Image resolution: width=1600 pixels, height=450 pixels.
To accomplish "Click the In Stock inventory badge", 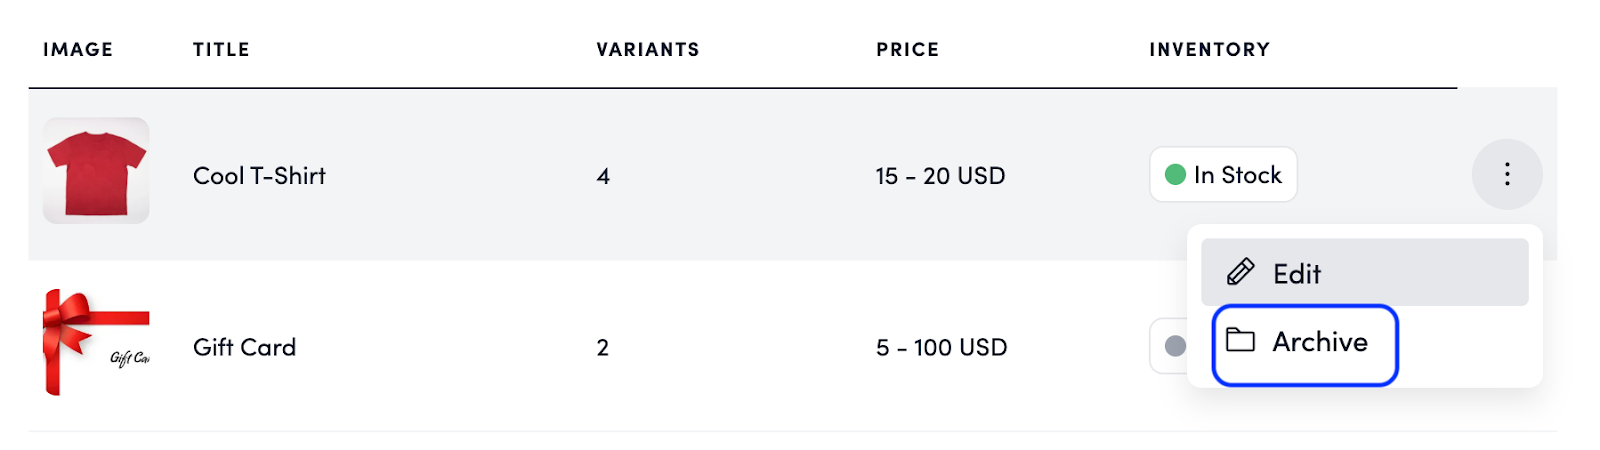I will (1223, 175).
